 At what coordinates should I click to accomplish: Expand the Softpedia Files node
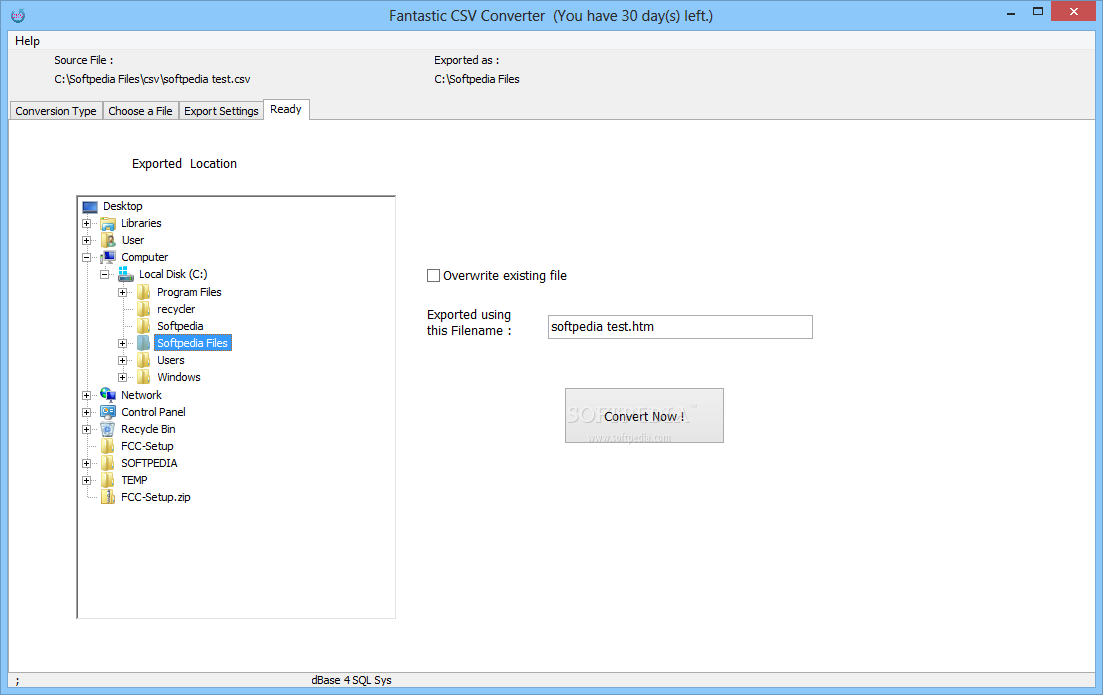(122, 343)
